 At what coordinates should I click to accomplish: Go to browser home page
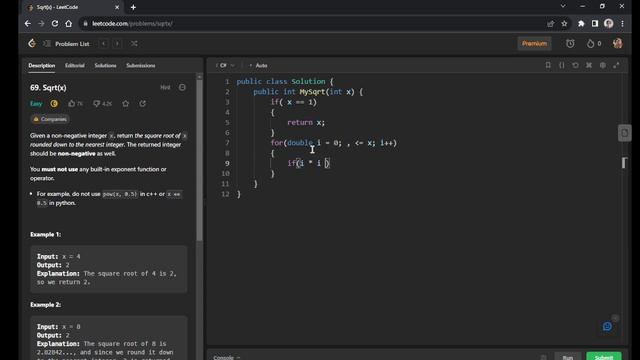(69, 24)
